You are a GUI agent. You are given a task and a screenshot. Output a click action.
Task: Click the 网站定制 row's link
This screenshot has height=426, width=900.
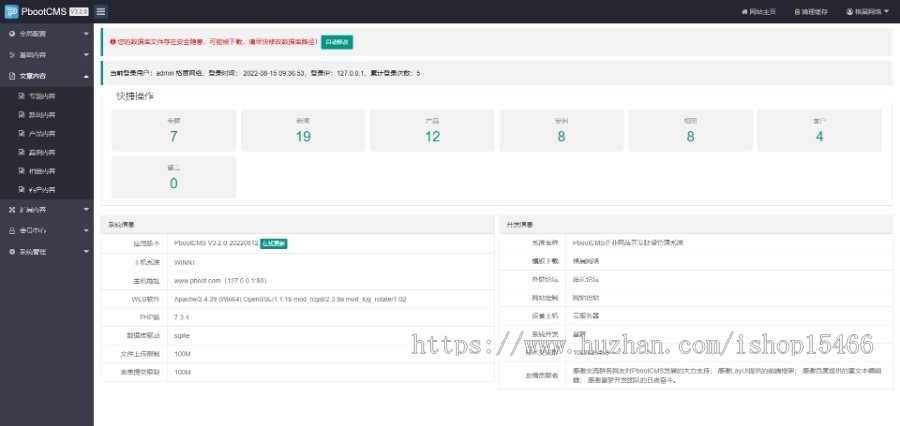(585, 298)
